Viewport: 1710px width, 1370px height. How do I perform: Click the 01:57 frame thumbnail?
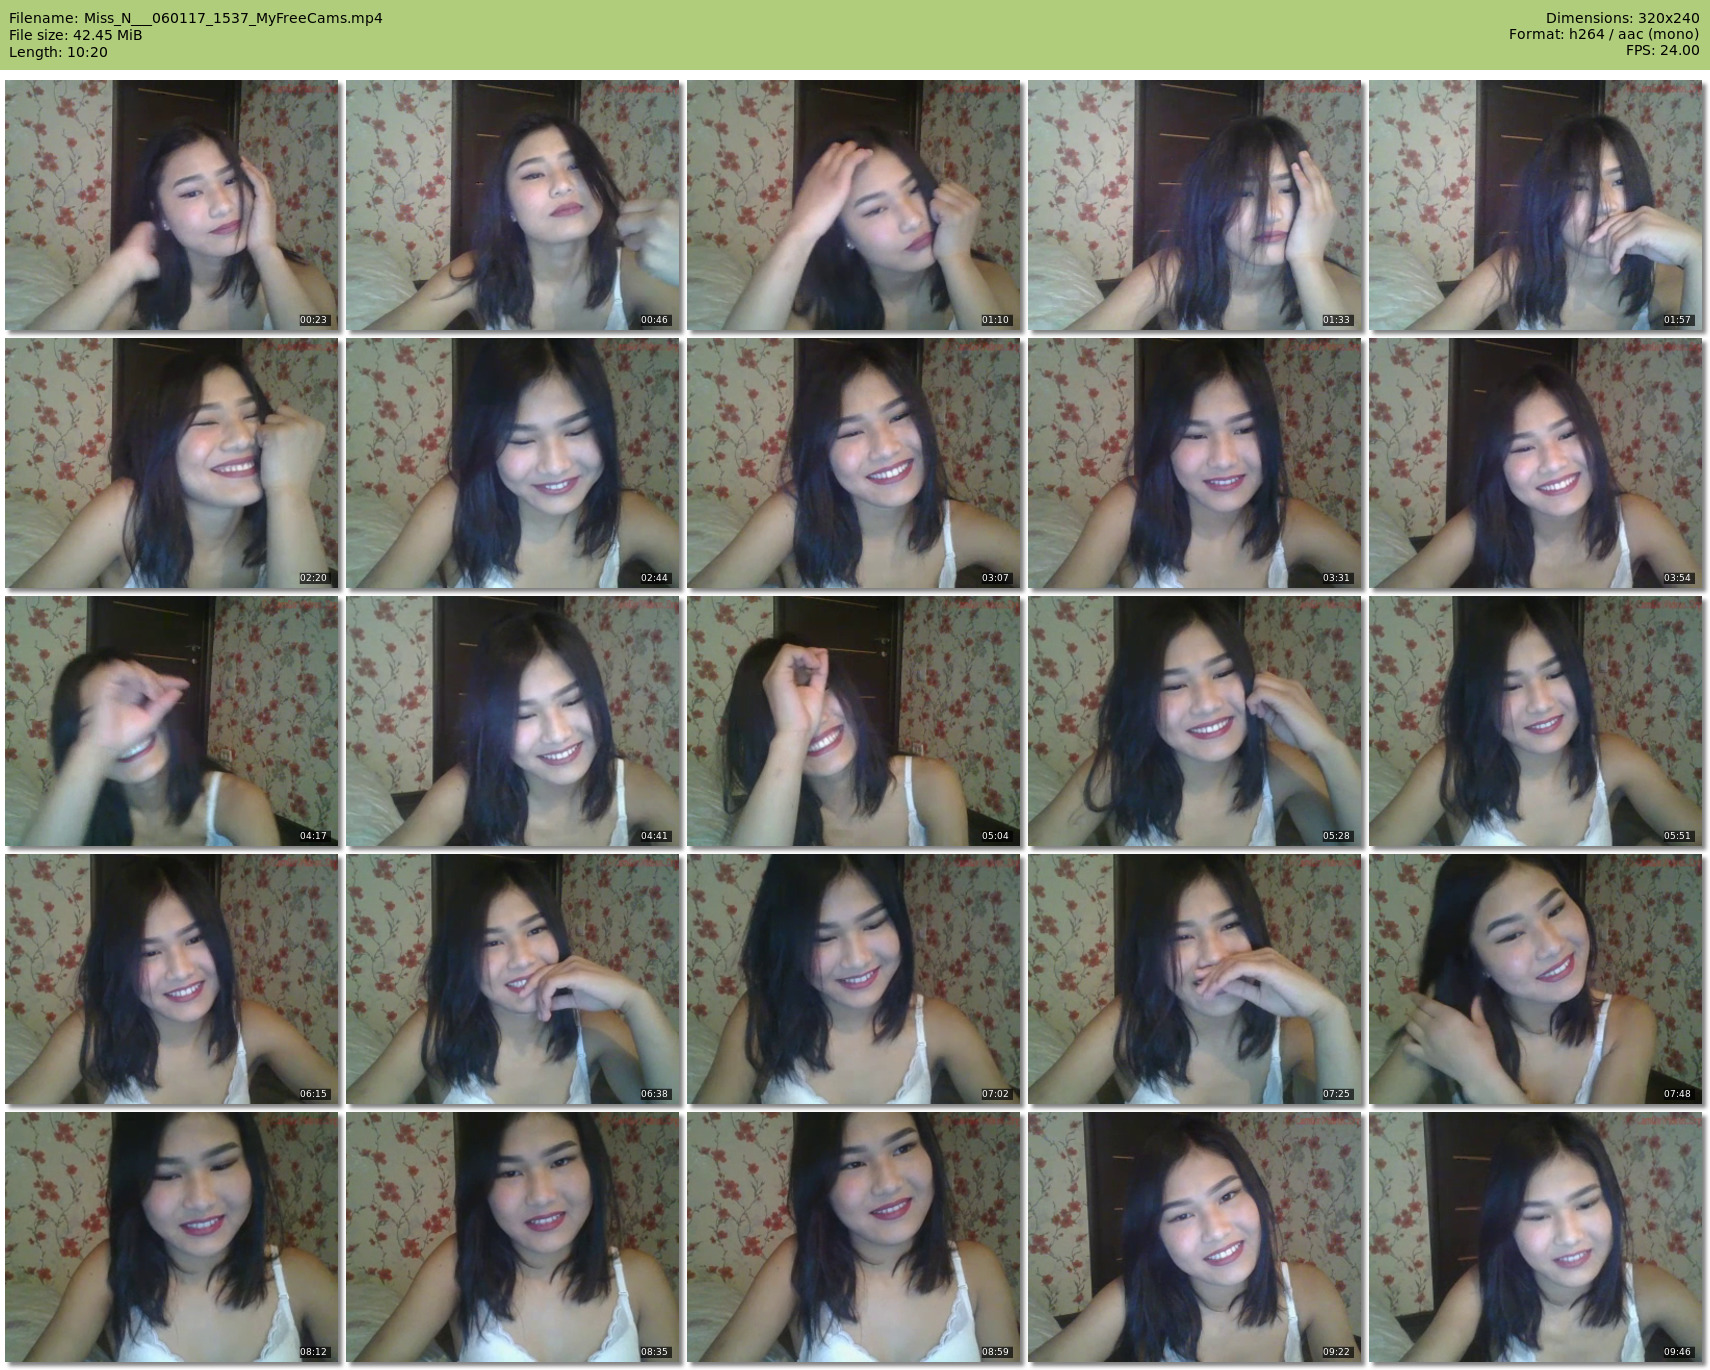point(1536,205)
